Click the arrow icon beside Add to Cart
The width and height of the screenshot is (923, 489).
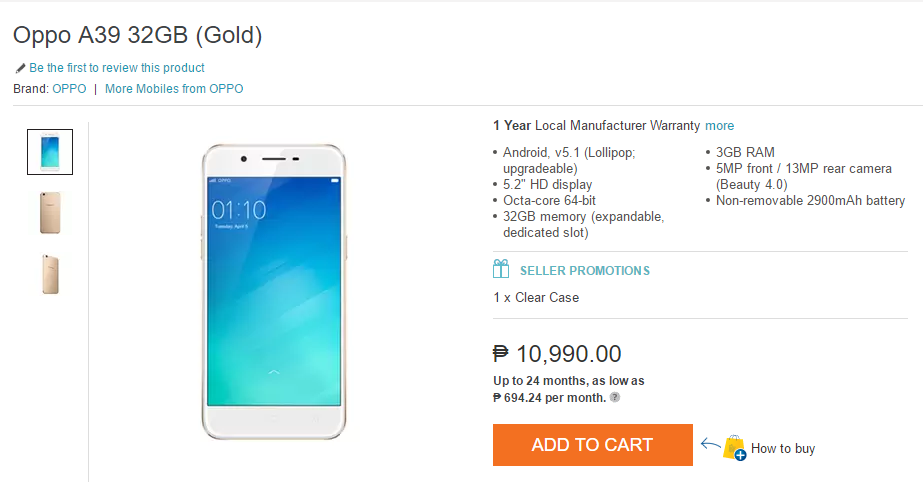tap(709, 443)
